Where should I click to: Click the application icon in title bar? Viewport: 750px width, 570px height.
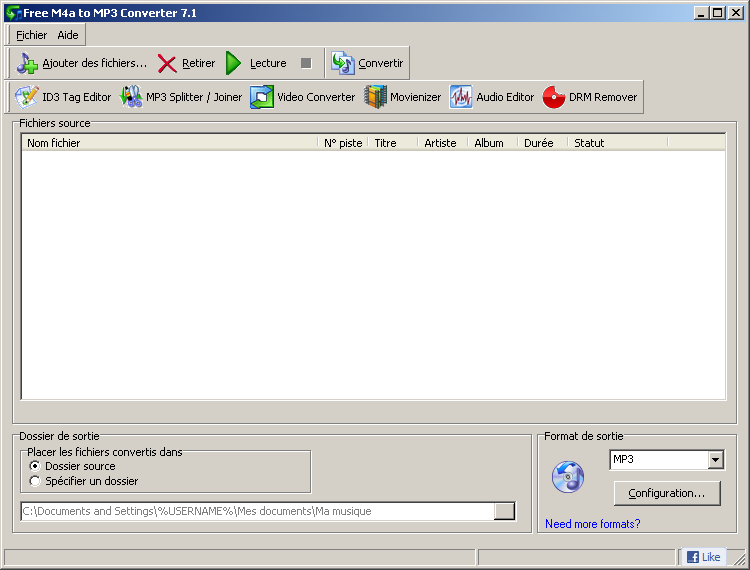pos(13,13)
